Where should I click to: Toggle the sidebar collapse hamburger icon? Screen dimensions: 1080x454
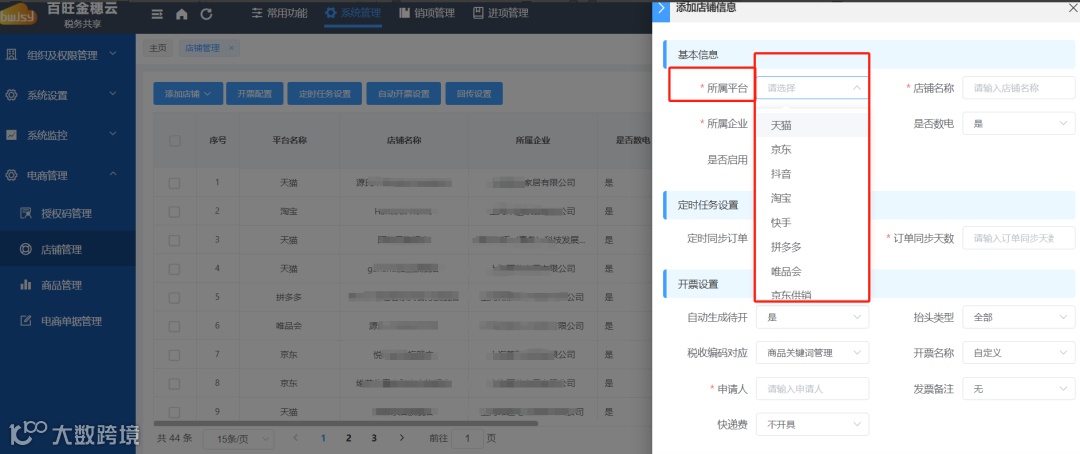coord(157,14)
